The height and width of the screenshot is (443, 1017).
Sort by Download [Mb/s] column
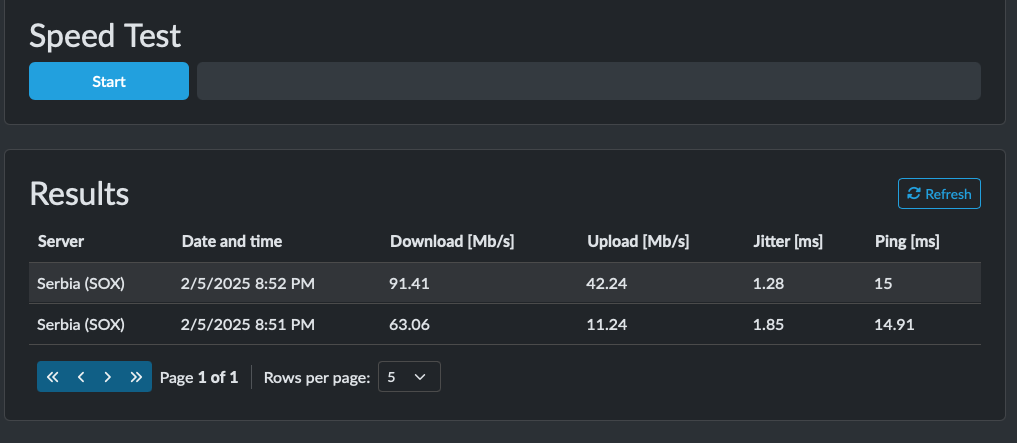coord(452,242)
